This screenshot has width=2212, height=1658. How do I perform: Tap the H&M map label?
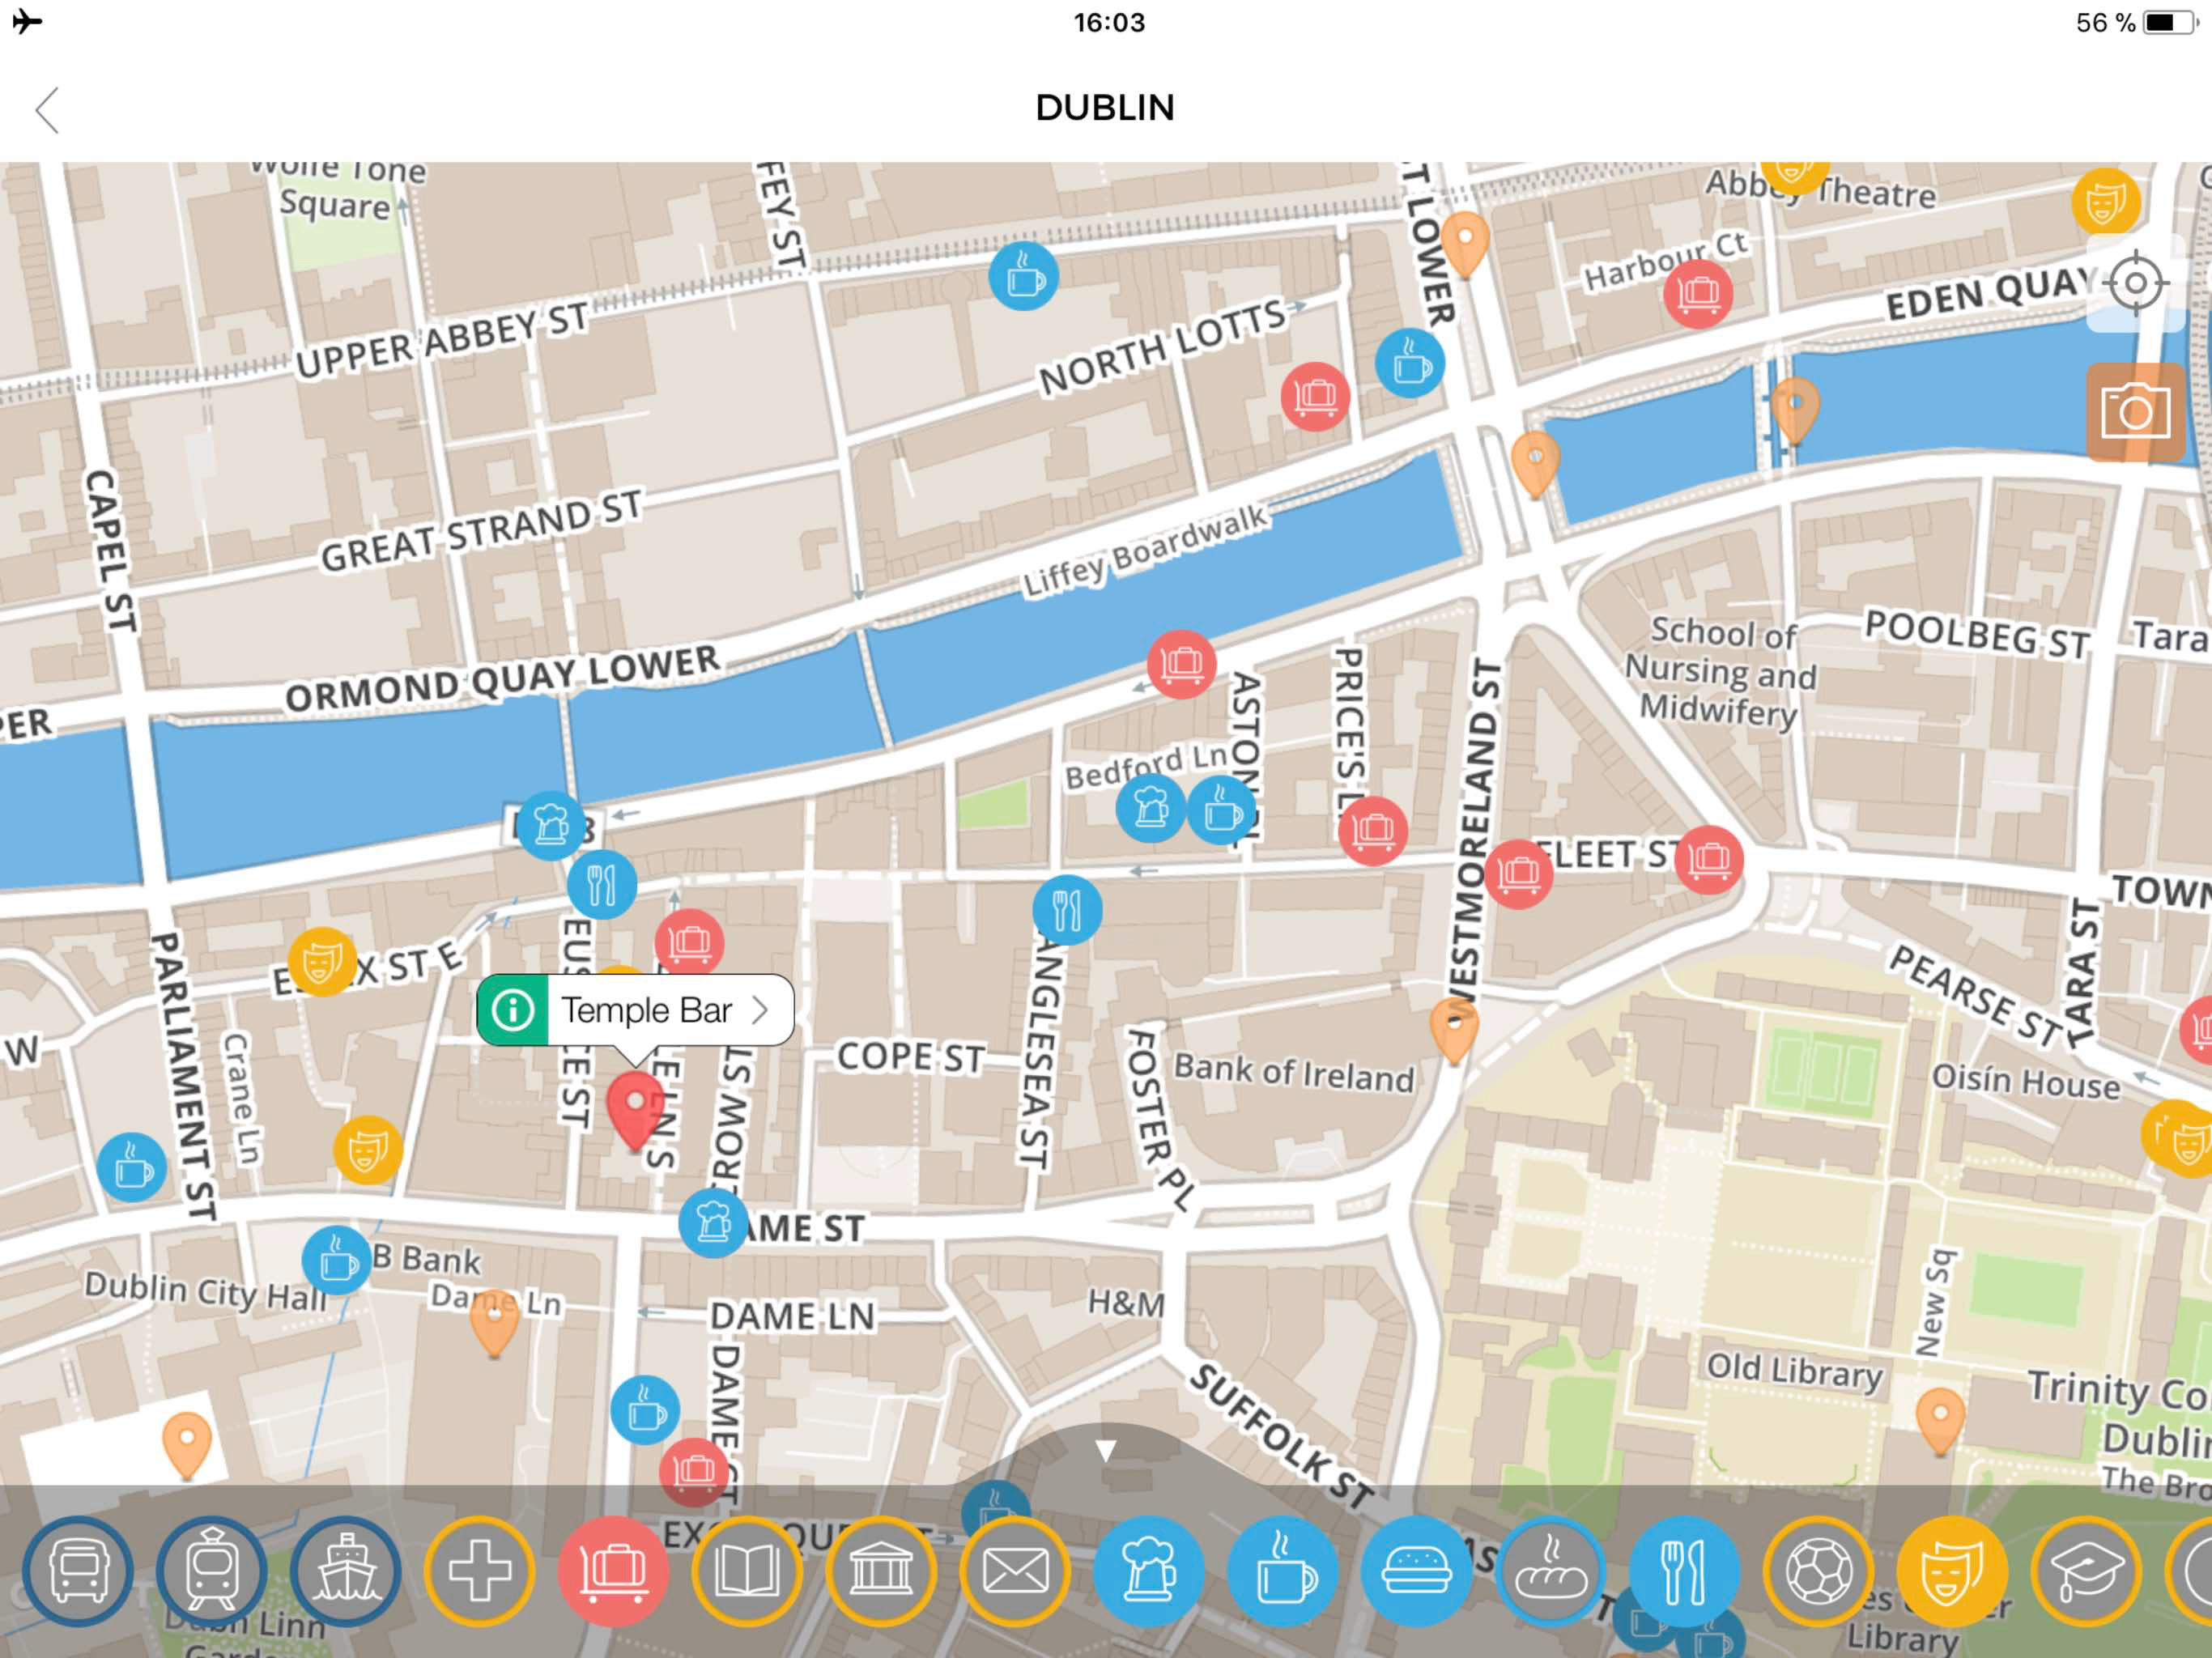tap(1127, 1303)
